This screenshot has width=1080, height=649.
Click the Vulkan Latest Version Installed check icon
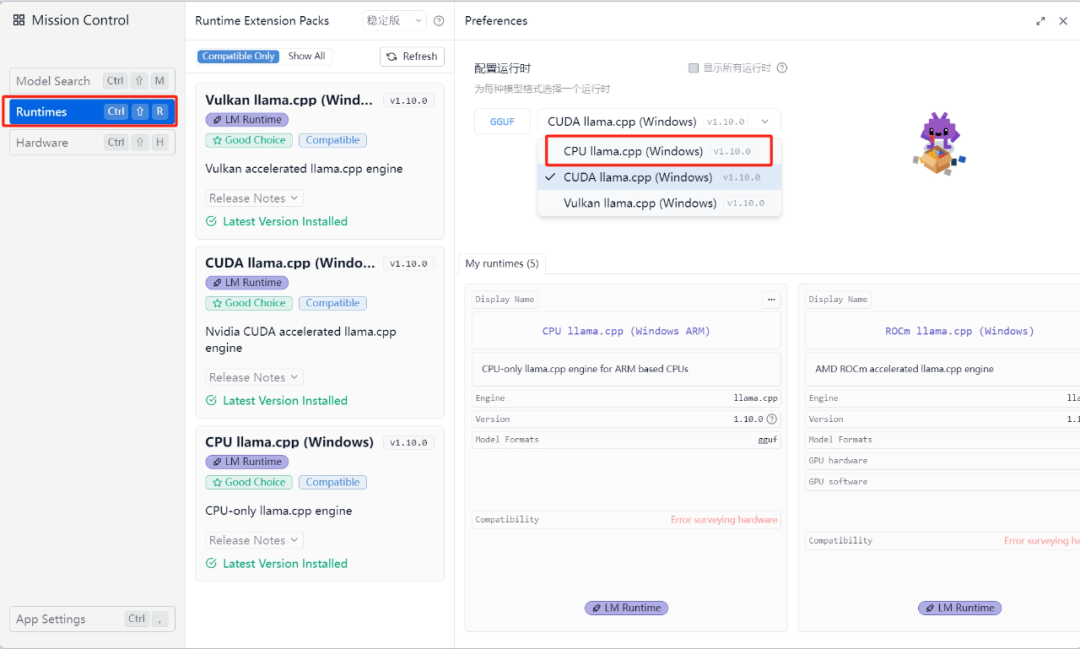click(x=211, y=221)
